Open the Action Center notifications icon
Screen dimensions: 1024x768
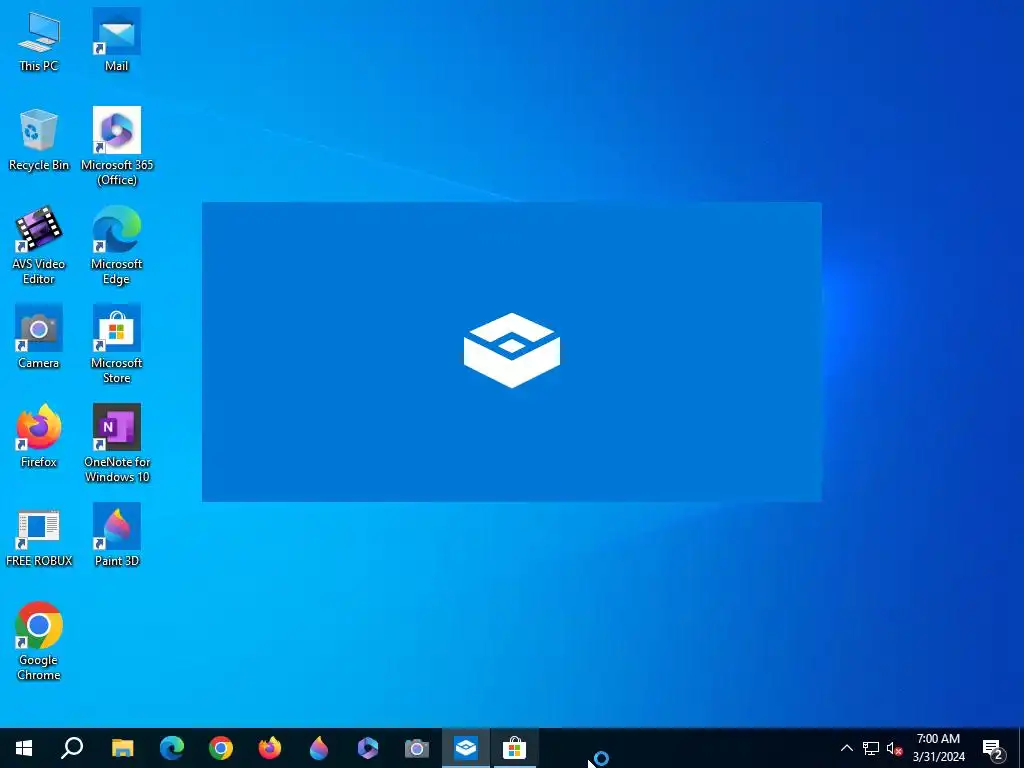993,748
